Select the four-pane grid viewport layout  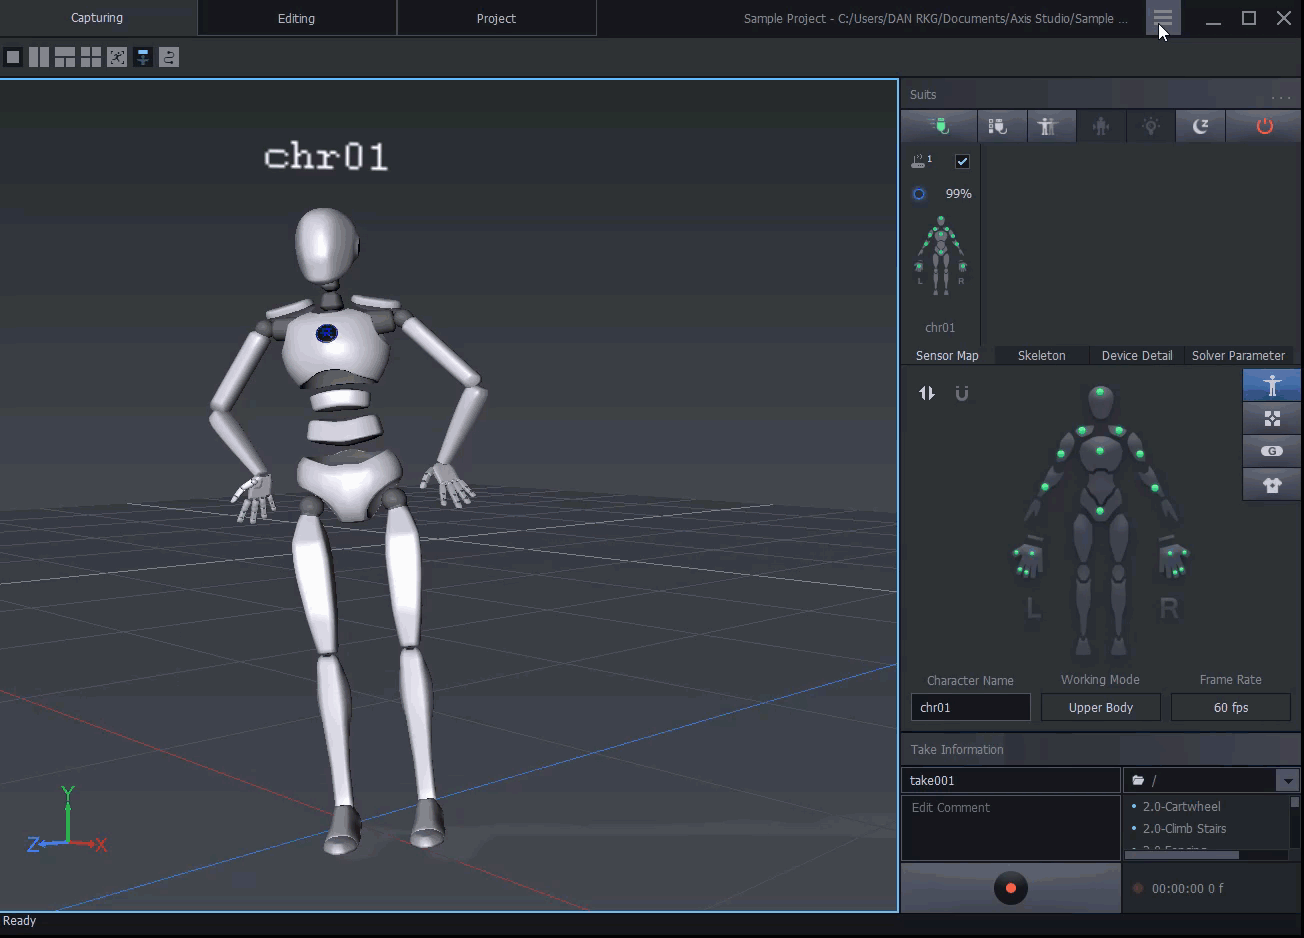pos(91,58)
